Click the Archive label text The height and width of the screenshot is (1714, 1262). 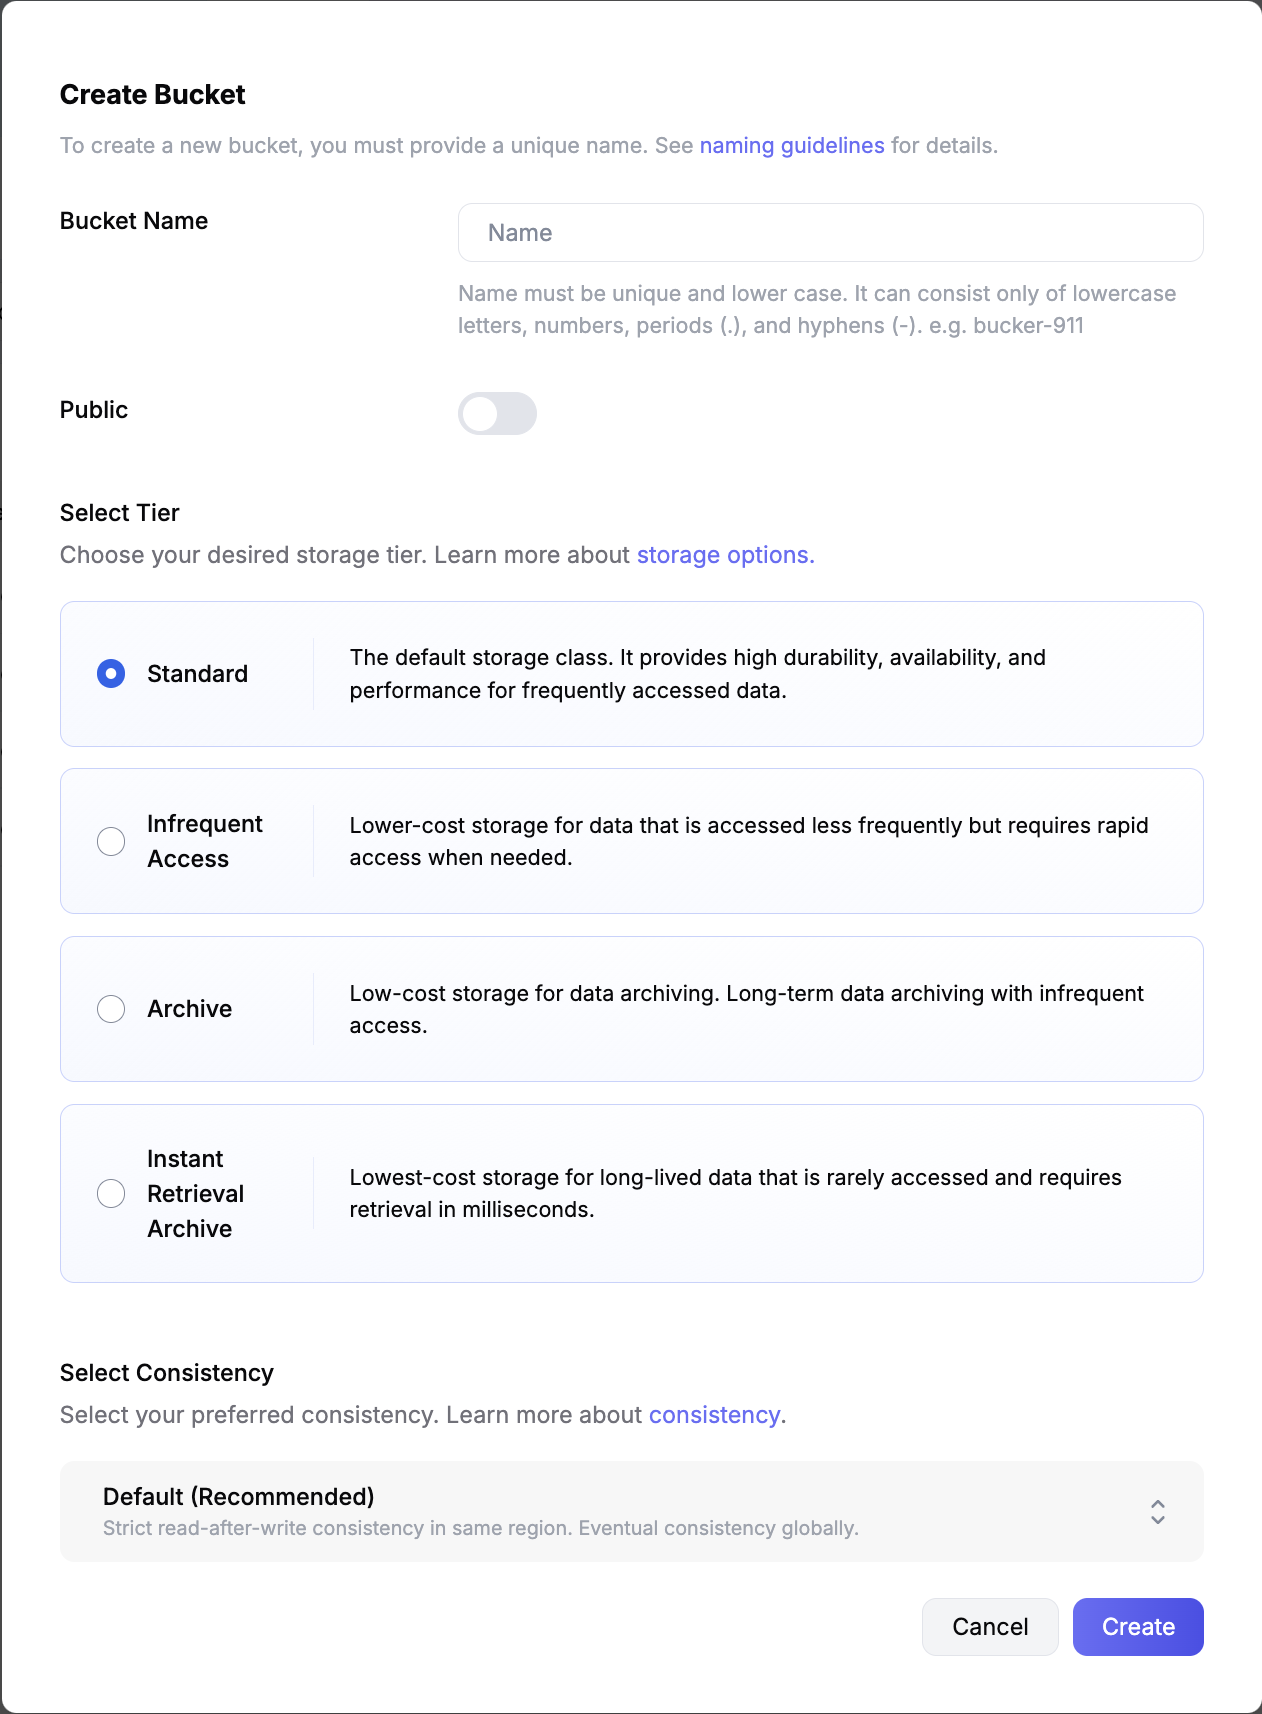coord(189,1009)
